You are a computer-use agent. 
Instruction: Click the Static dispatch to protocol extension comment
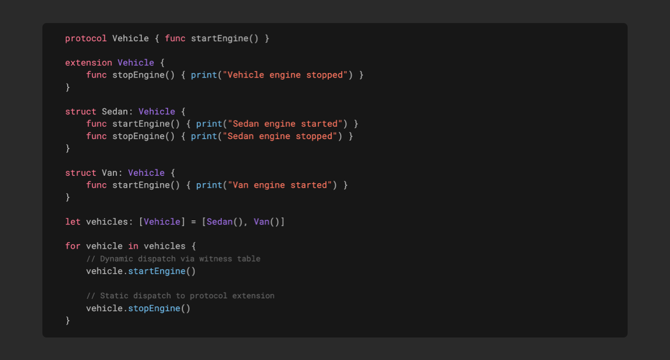[180, 296]
